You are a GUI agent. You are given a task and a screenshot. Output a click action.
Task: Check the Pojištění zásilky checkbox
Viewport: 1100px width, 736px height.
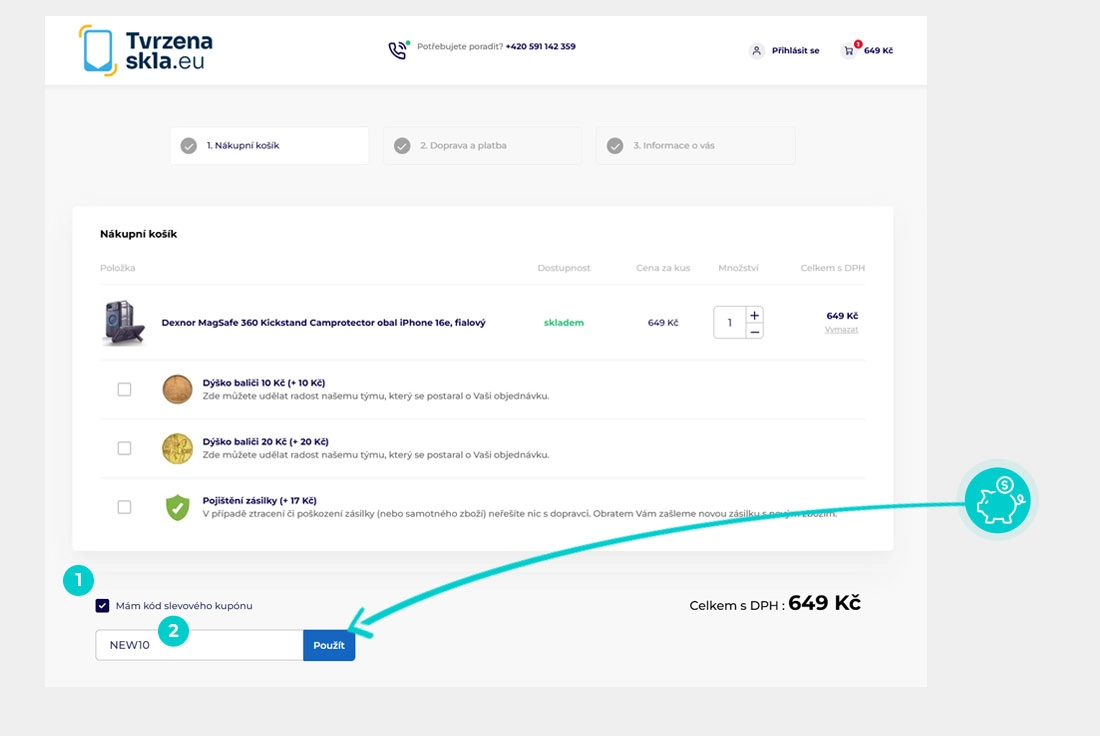point(124,507)
